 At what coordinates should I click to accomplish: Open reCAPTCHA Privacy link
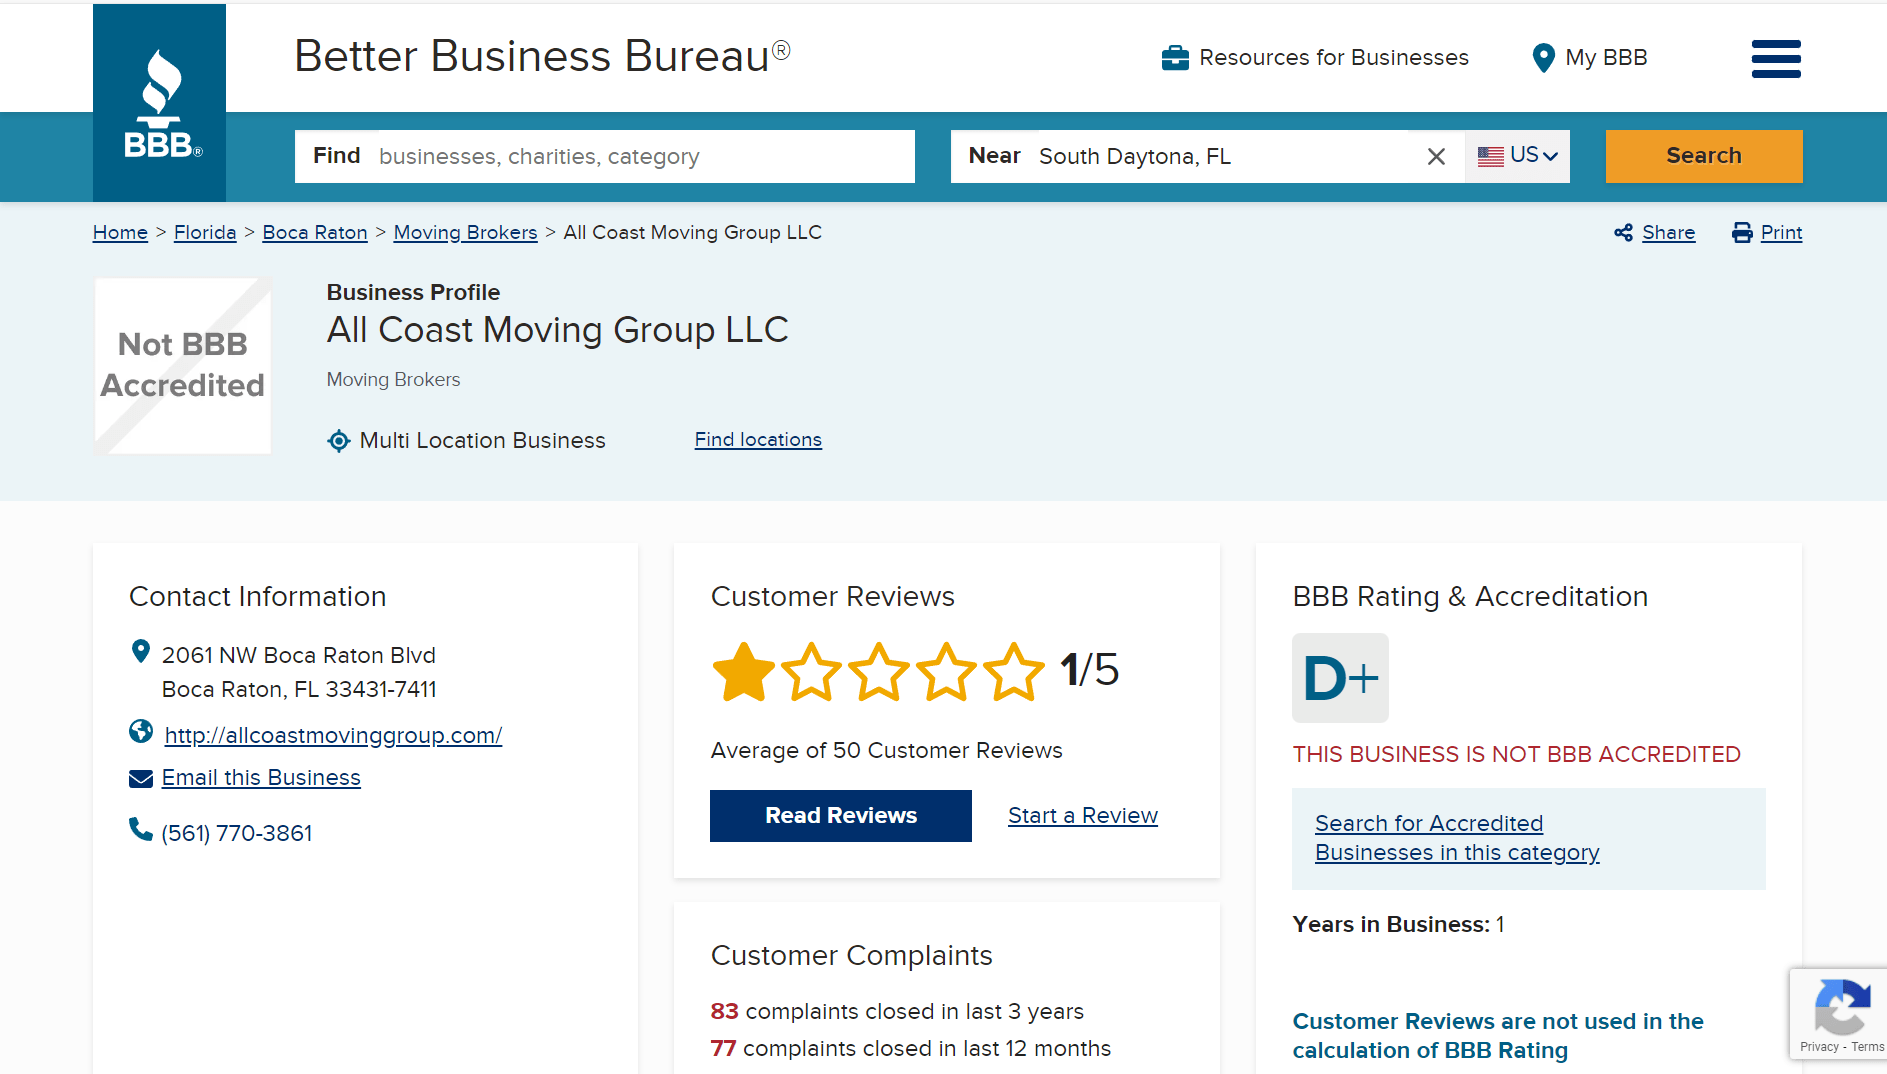pyautogui.click(x=1819, y=1047)
